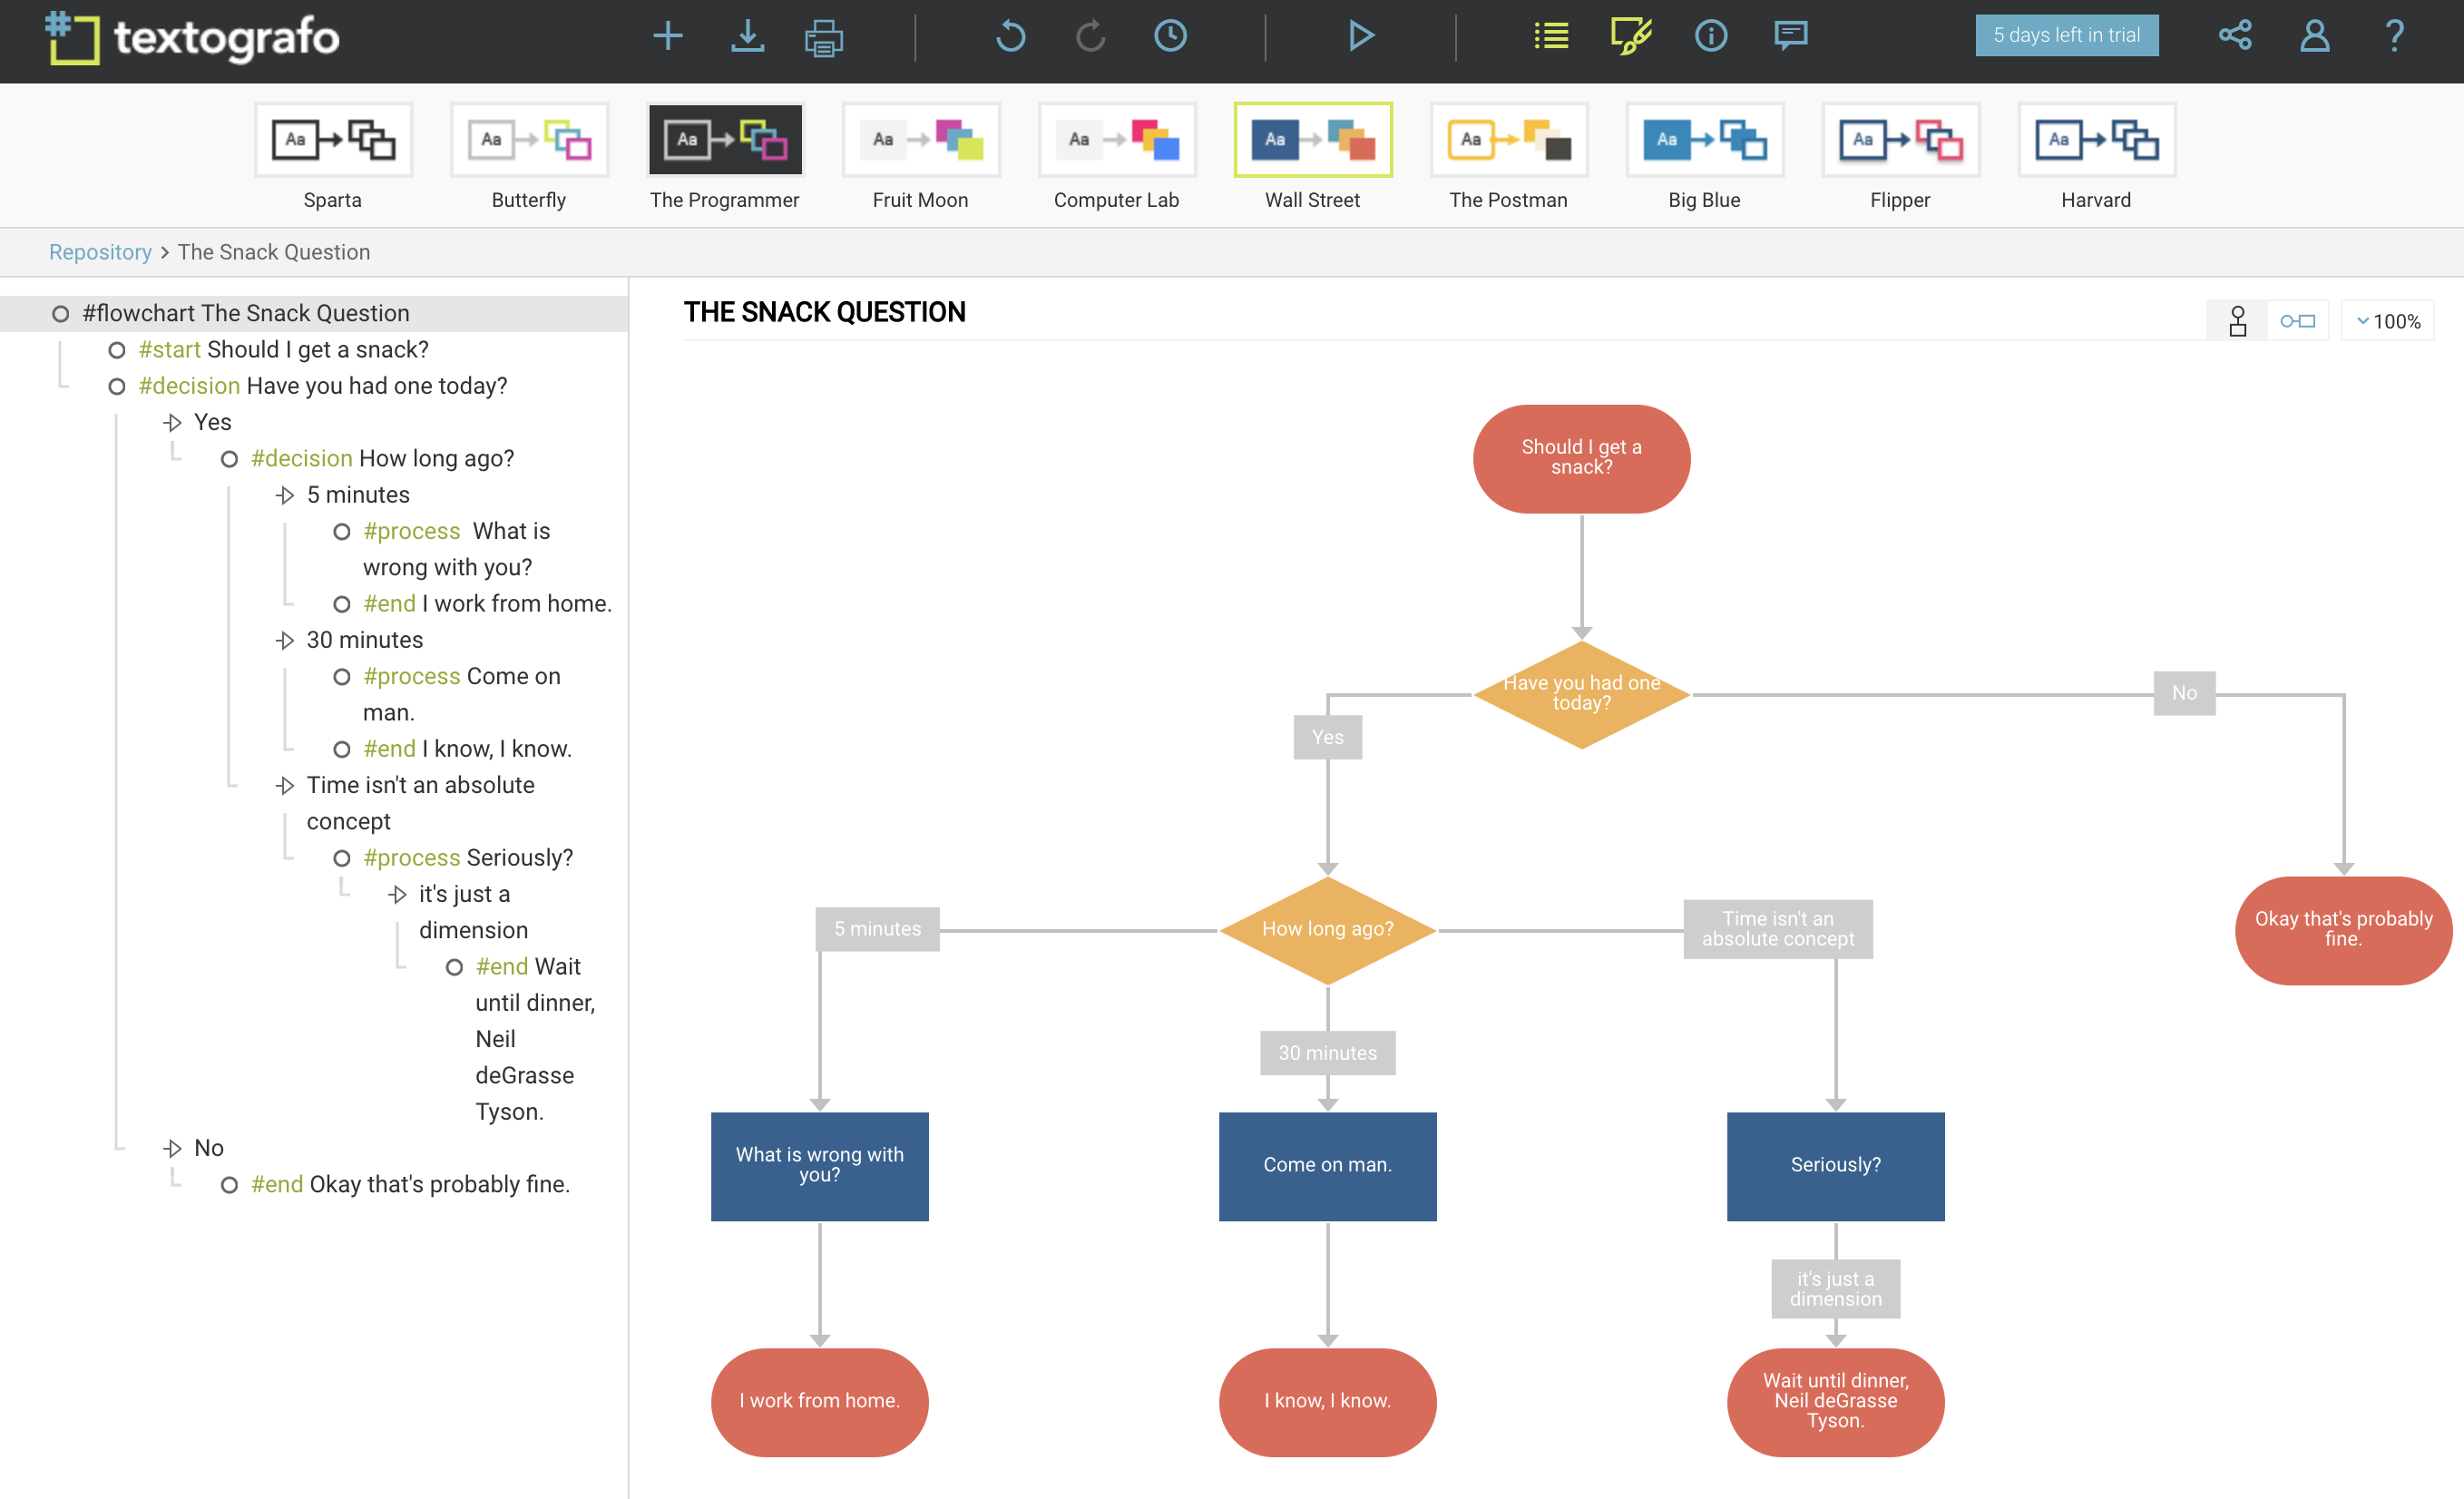
Task: Click the Repository breadcrumb link
Action: [99, 251]
